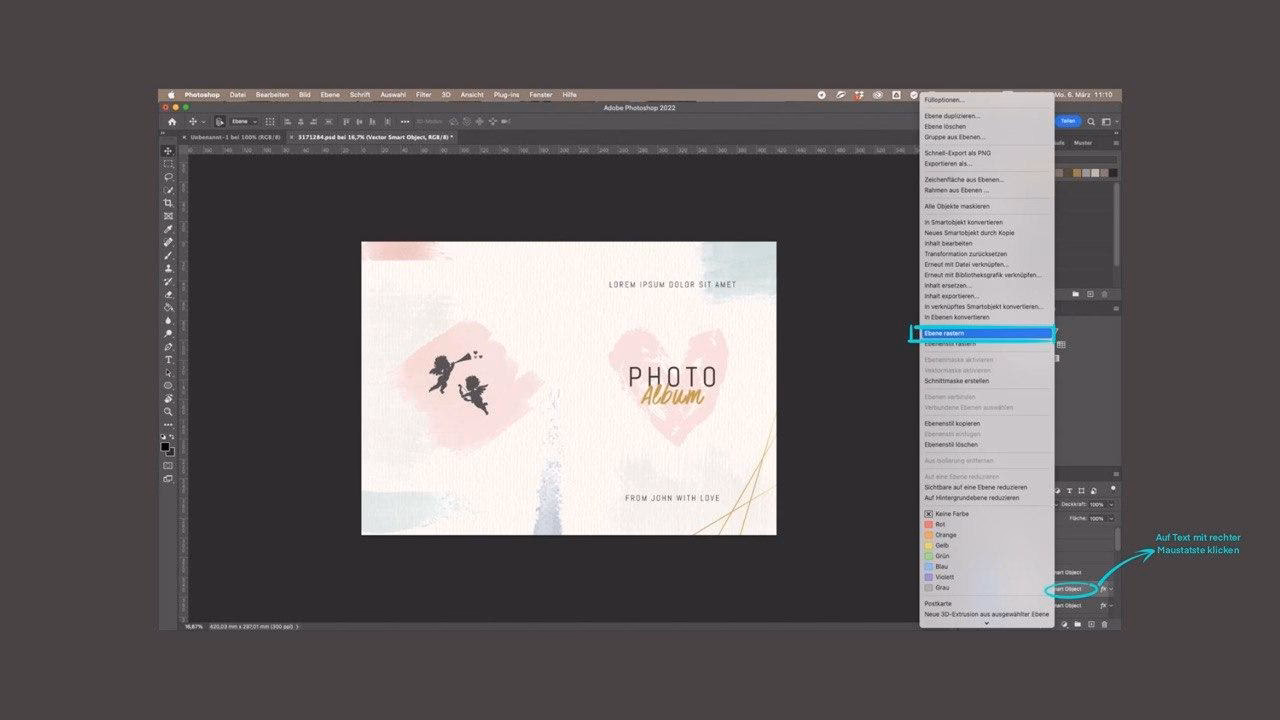Viewport: 1280px width, 720px height.
Task: Select the Clone Stamp tool
Action: coord(168,268)
